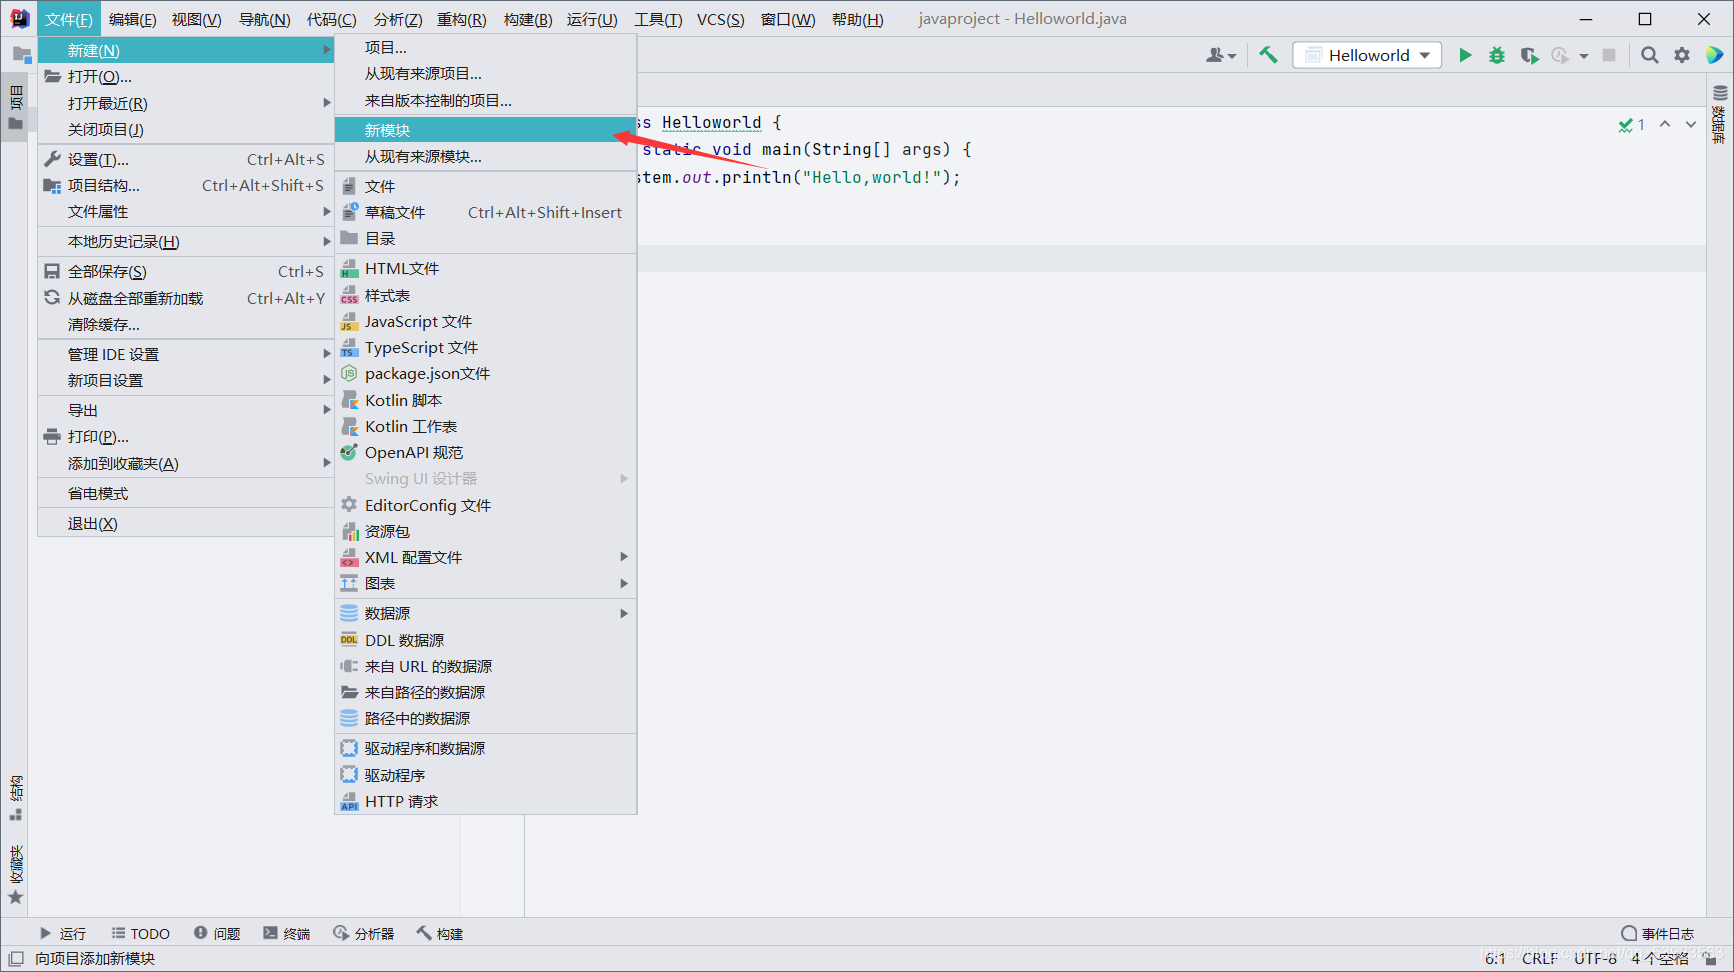The image size is (1734, 972).
Task: Choose 新模块 in the New submenu
Action: 486,130
